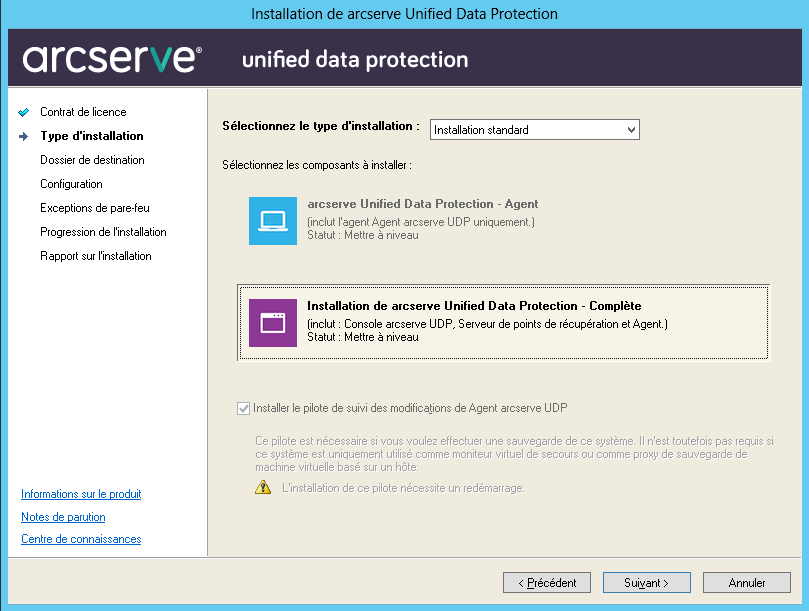This screenshot has width=809, height=611.
Task: Open 'Informations sur le produit' link
Action: [81, 494]
